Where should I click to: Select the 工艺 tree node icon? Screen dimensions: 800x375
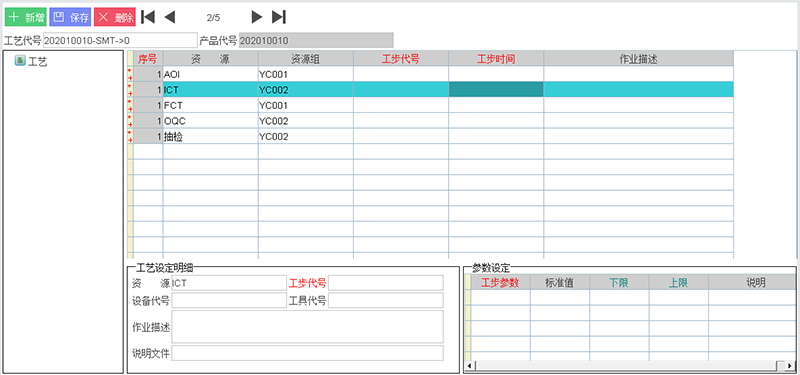(20, 61)
